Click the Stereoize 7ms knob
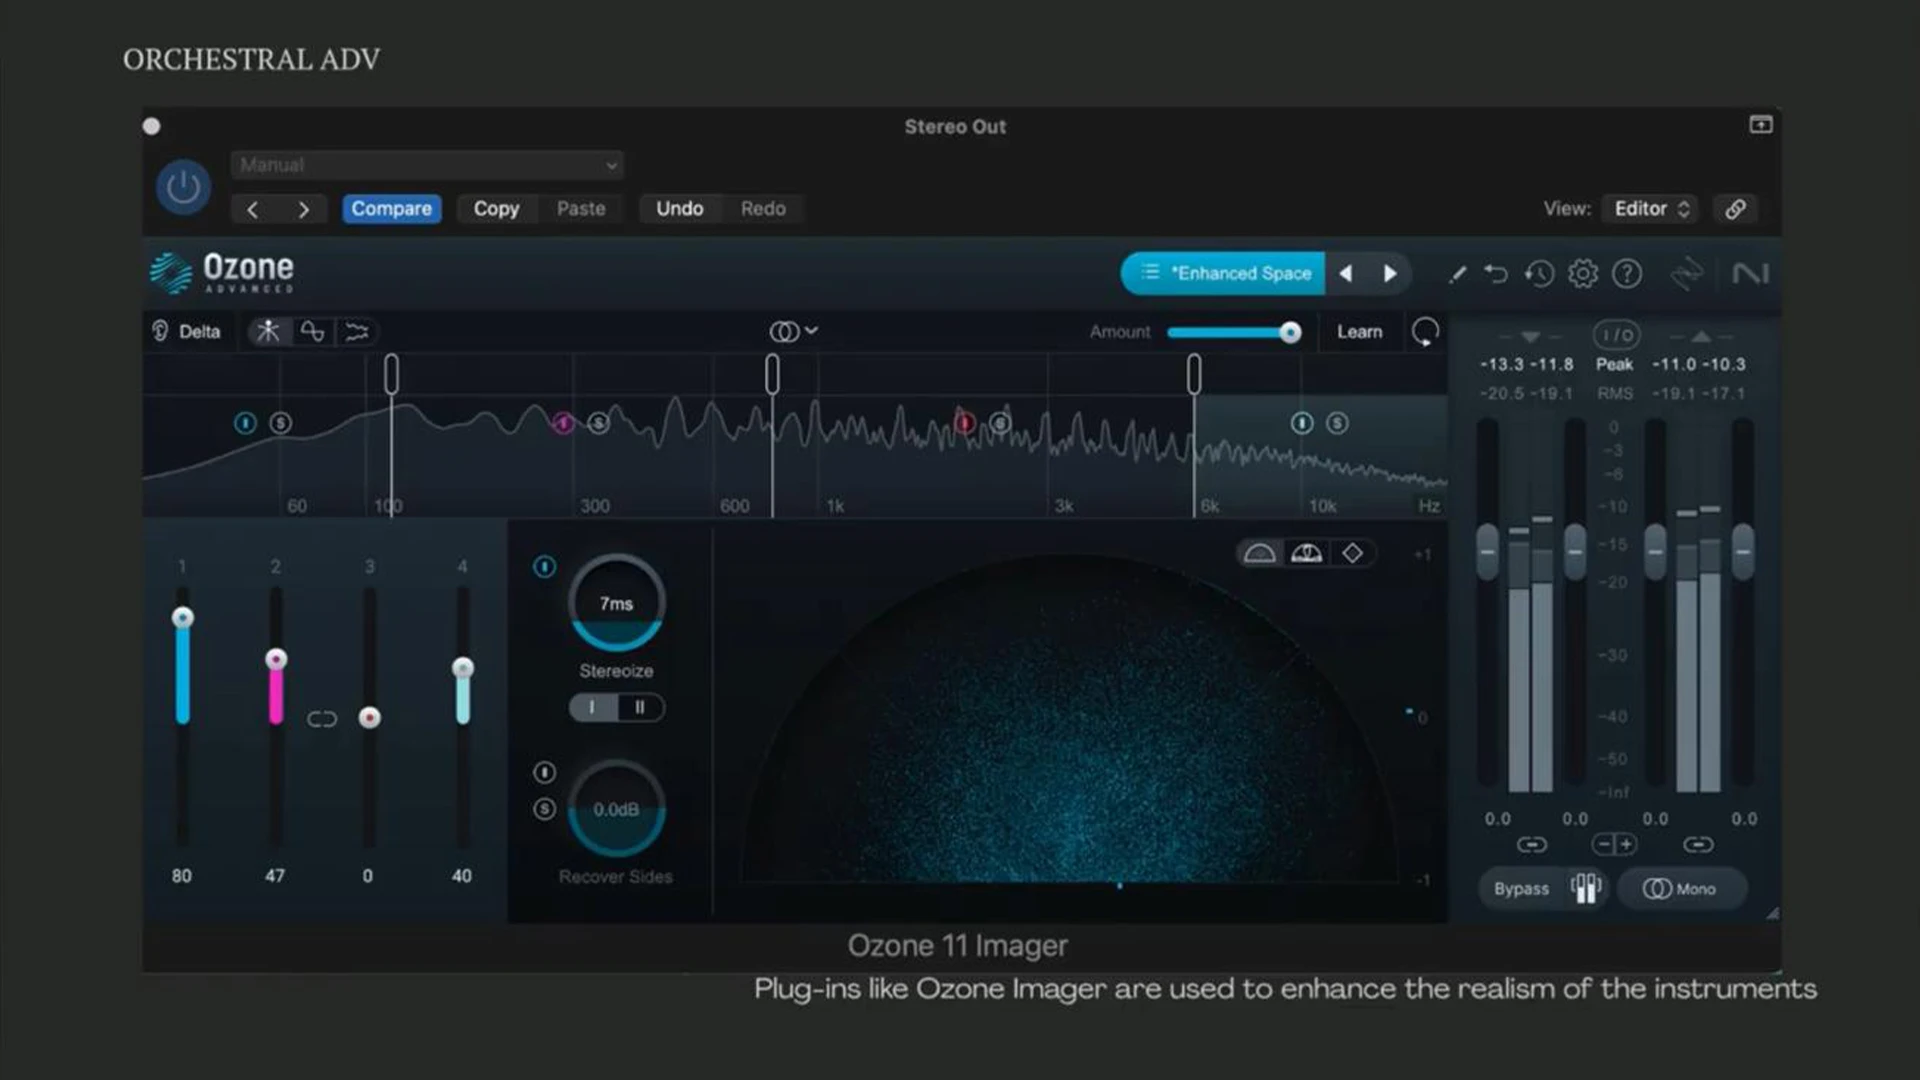Image resolution: width=1920 pixels, height=1080 pixels. click(616, 603)
